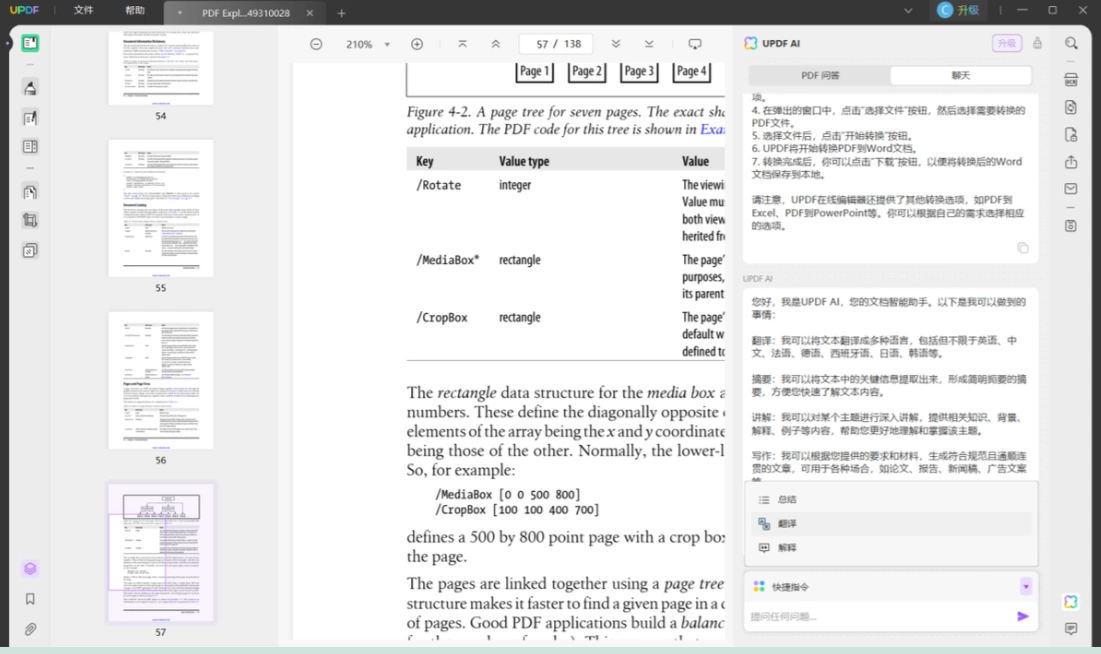Click the 提问任何问题 chat input box
This screenshot has width=1101, height=654.
pos(878,617)
